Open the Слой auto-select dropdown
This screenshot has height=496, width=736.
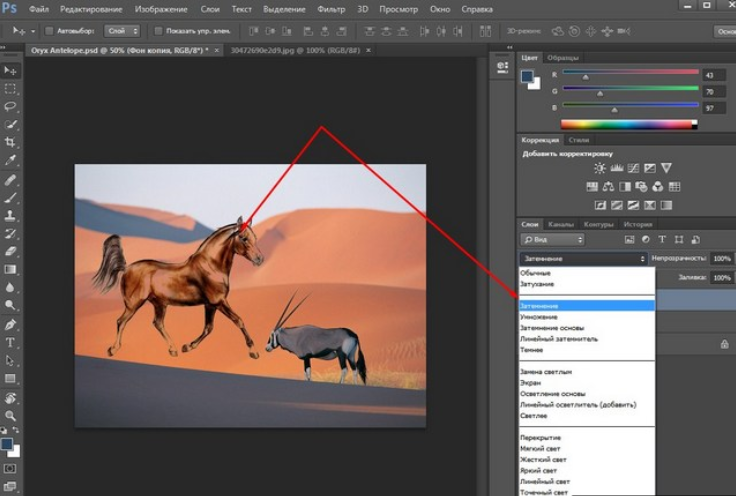coord(122,31)
